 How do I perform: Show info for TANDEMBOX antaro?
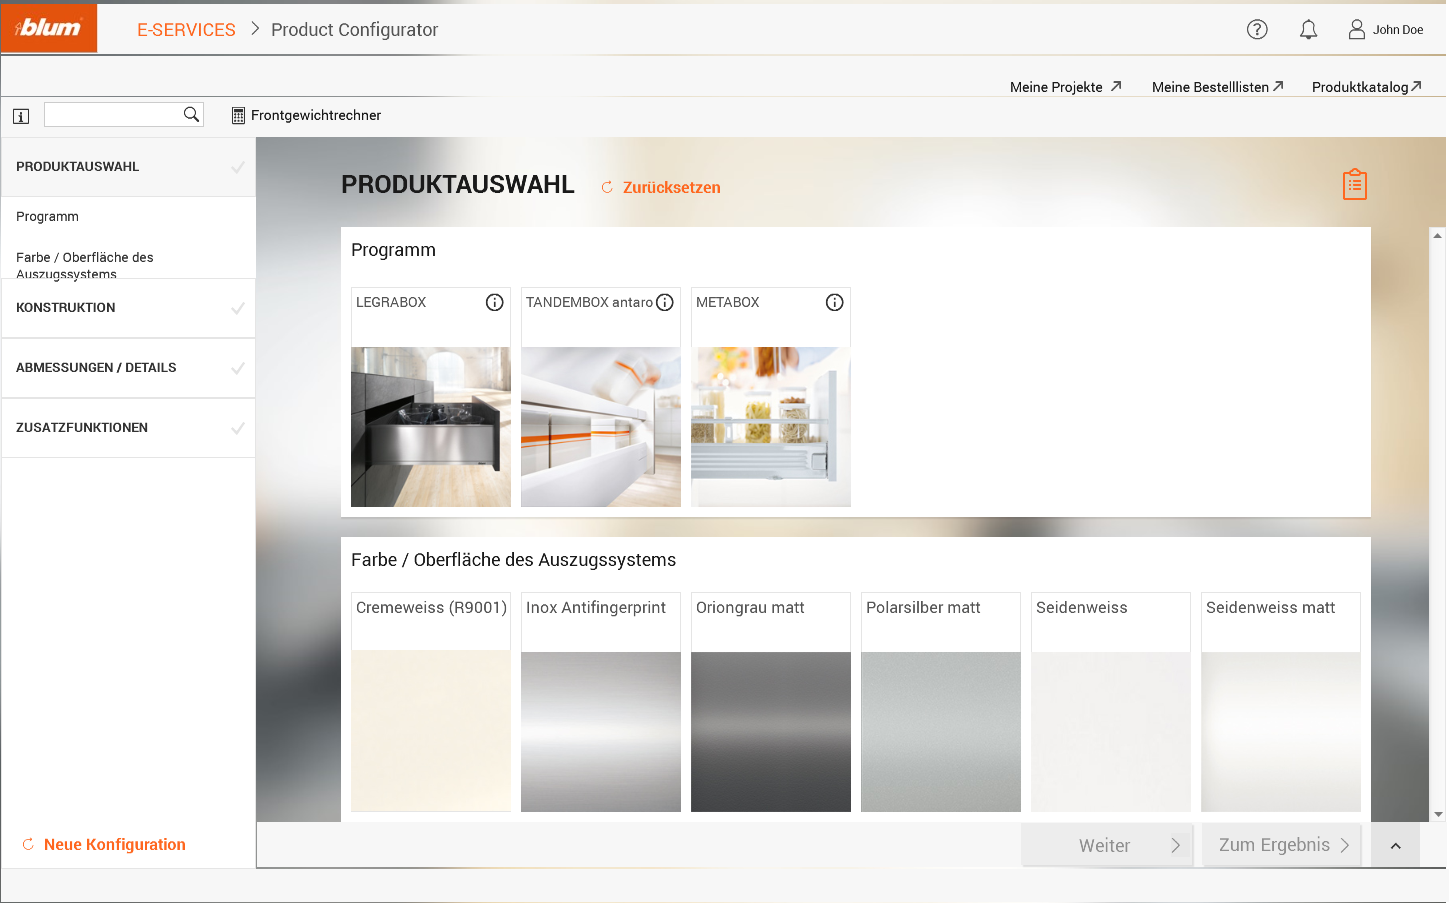[664, 302]
